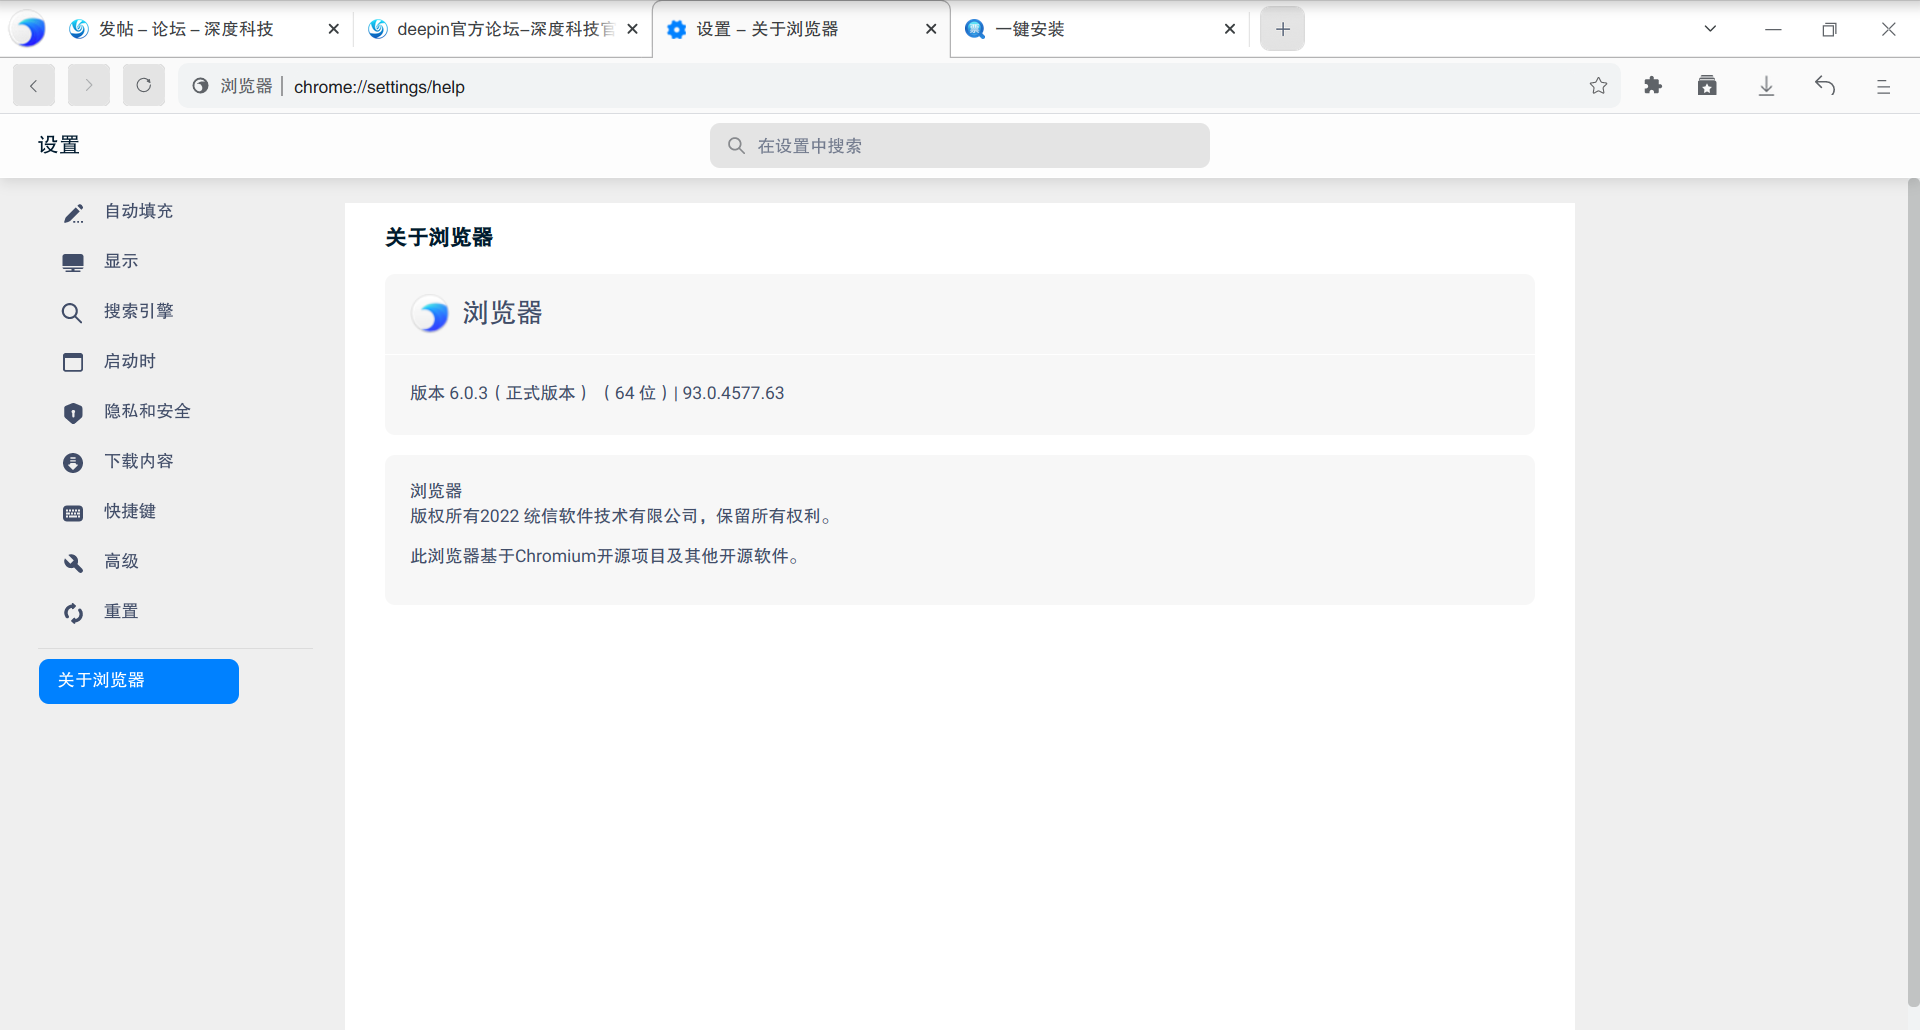Open the 下载内容 settings section

tap(139, 461)
